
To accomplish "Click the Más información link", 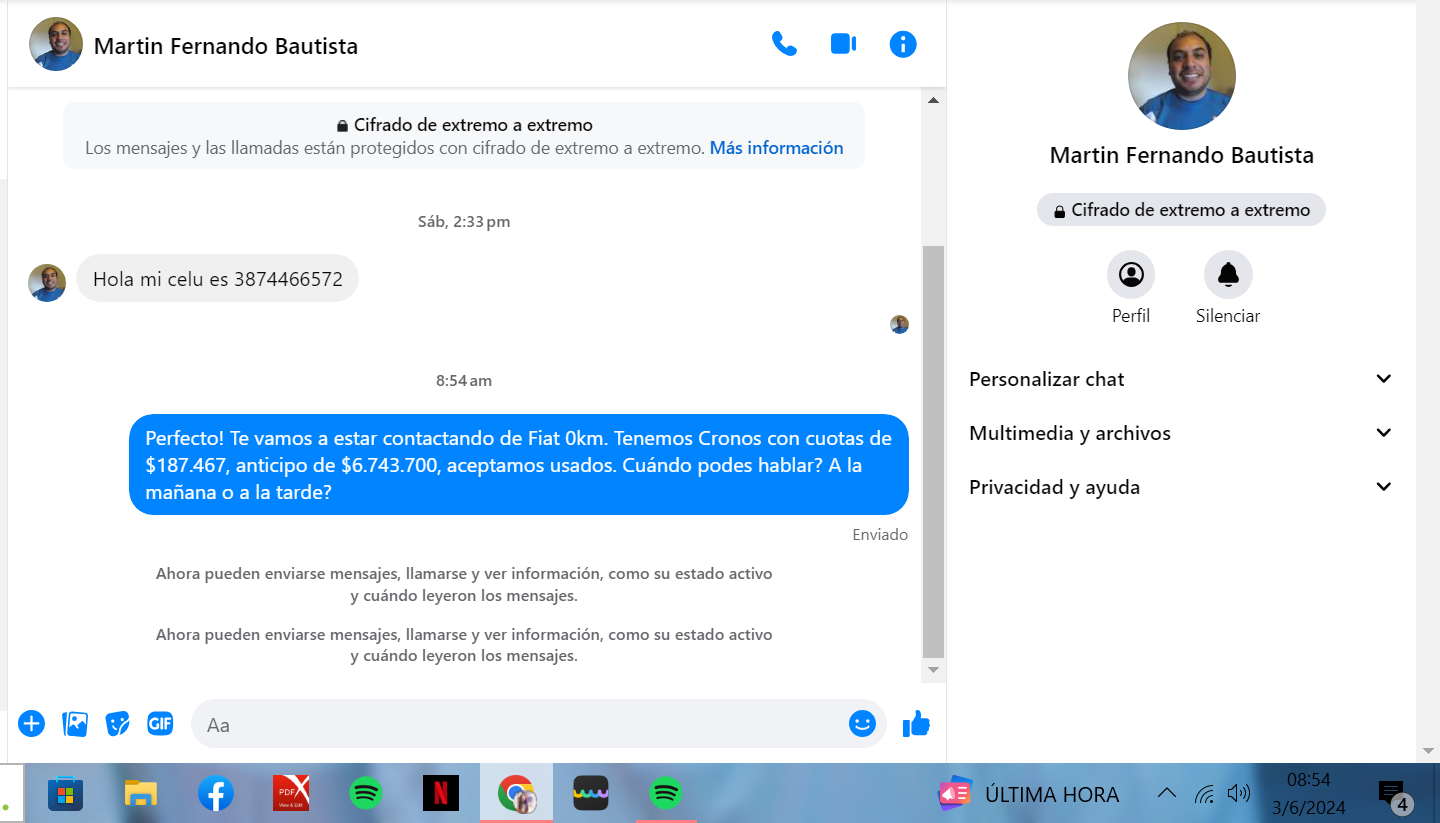I will (777, 148).
